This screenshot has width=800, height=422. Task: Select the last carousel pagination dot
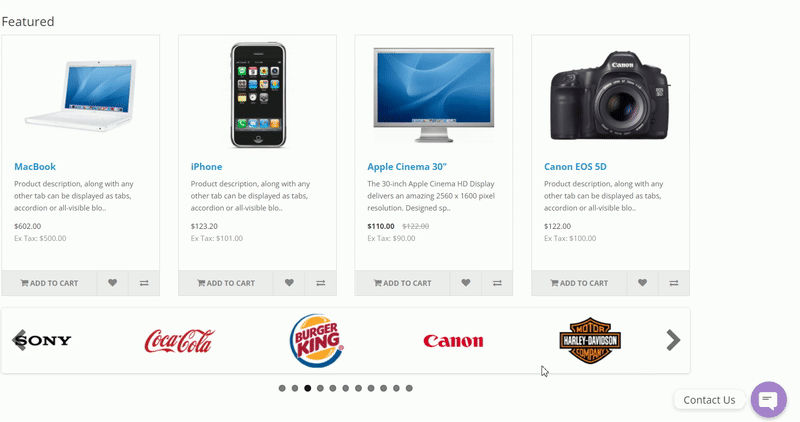coord(409,388)
